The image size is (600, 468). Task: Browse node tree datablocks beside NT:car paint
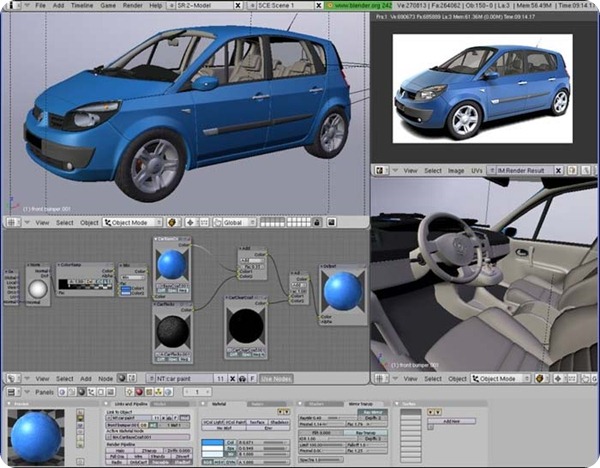151,378
